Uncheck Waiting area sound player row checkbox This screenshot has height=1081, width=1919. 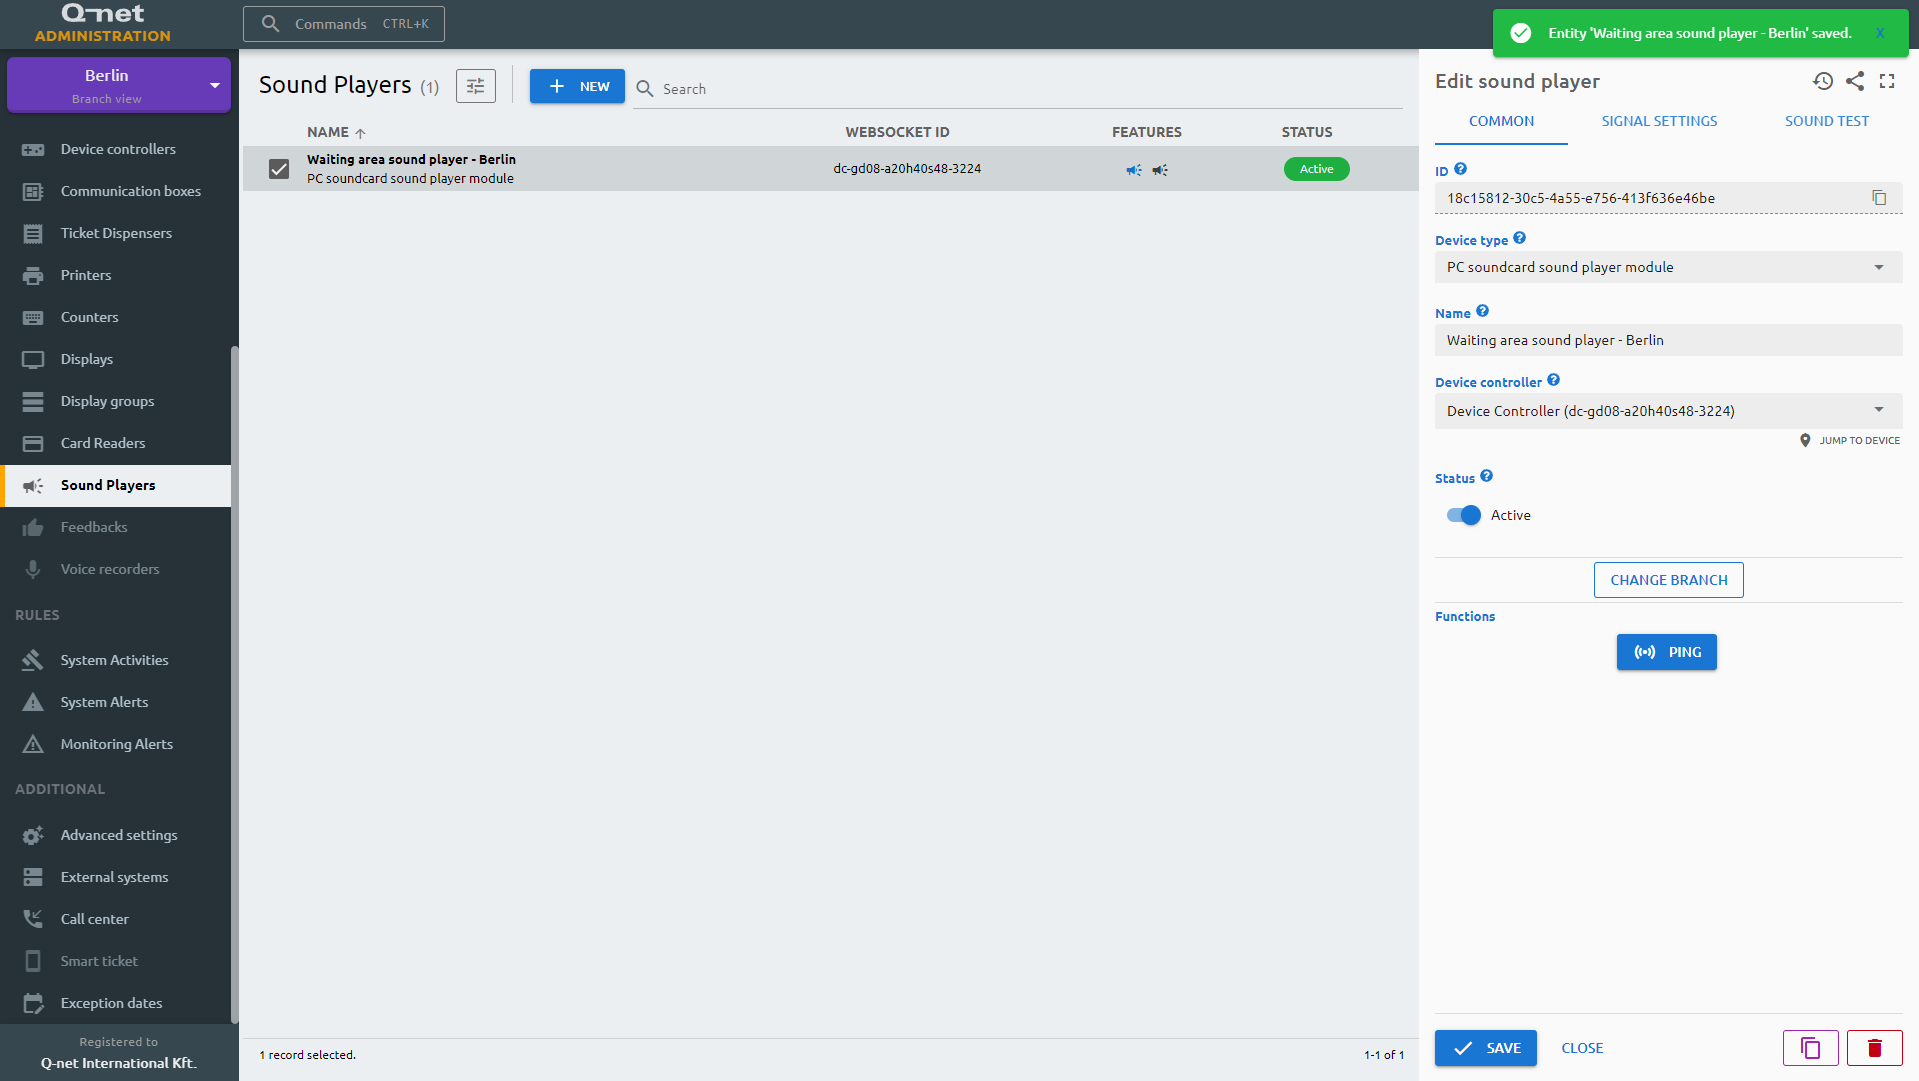pyautogui.click(x=279, y=169)
